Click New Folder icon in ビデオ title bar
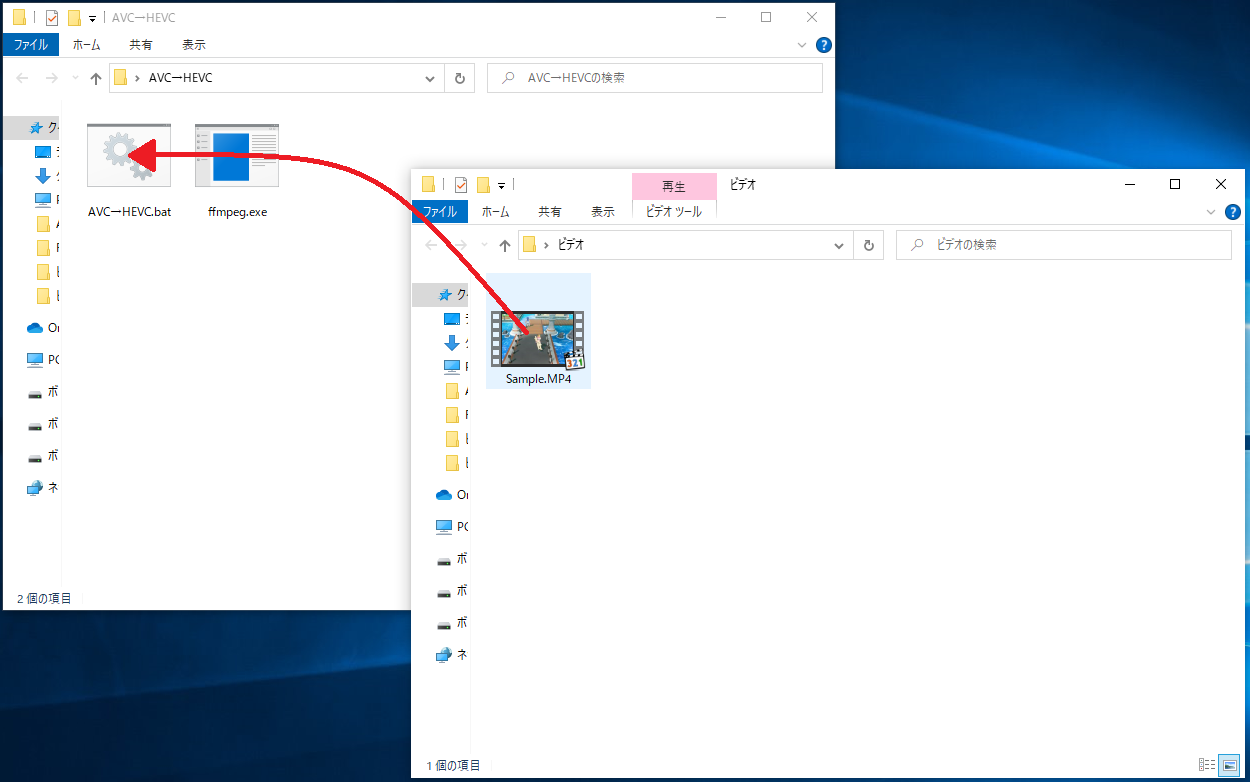Image resolution: width=1250 pixels, height=782 pixels. pyautogui.click(x=483, y=184)
